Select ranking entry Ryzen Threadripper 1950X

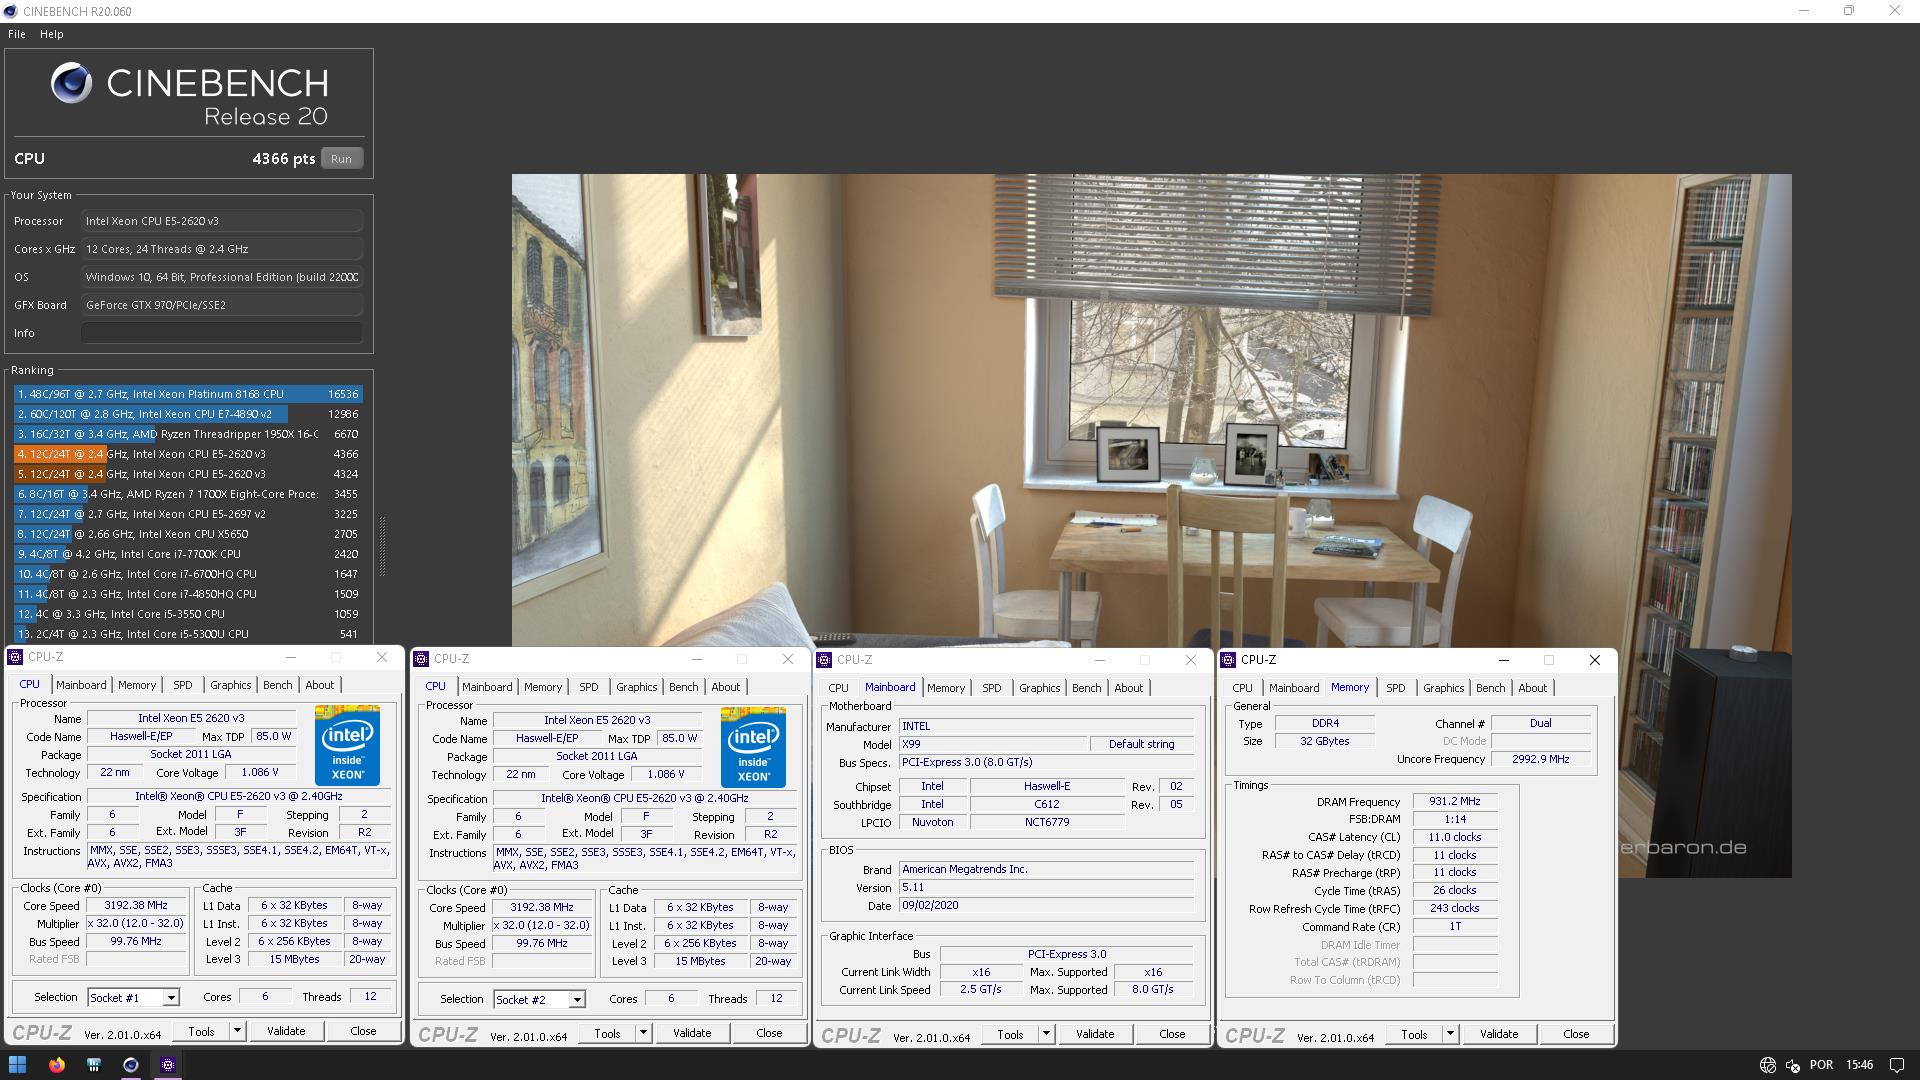point(188,434)
